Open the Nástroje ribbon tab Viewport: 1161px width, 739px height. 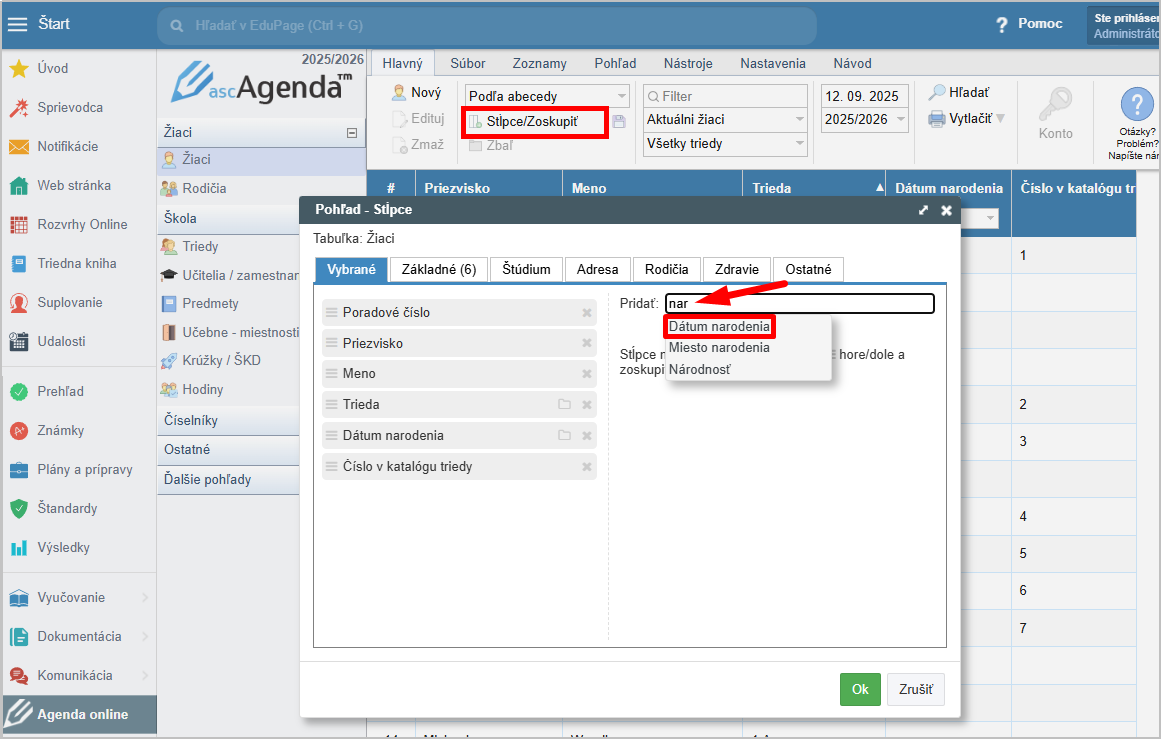(688, 63)
